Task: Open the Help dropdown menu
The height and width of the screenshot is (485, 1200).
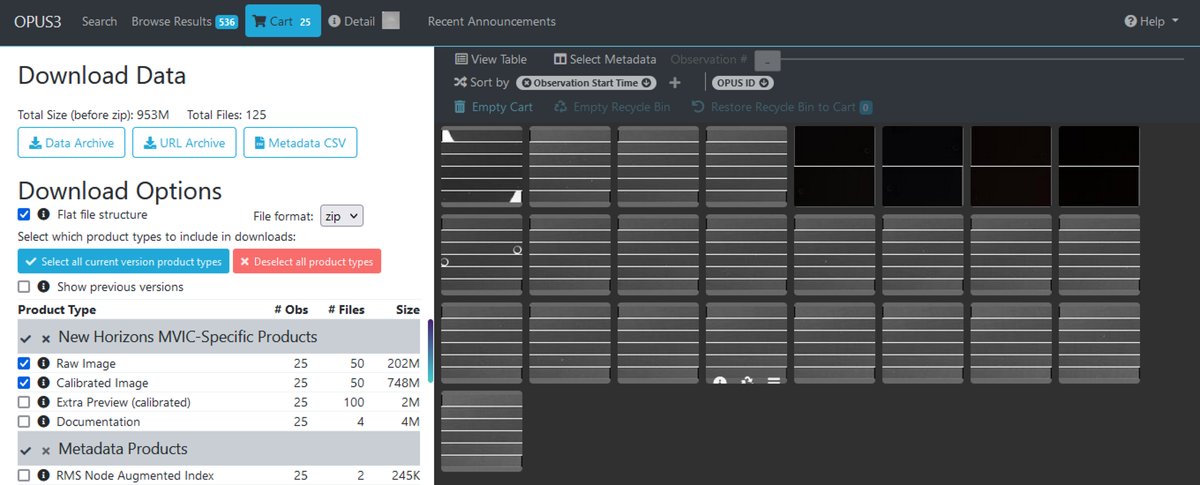Action: coord(1151,21)
